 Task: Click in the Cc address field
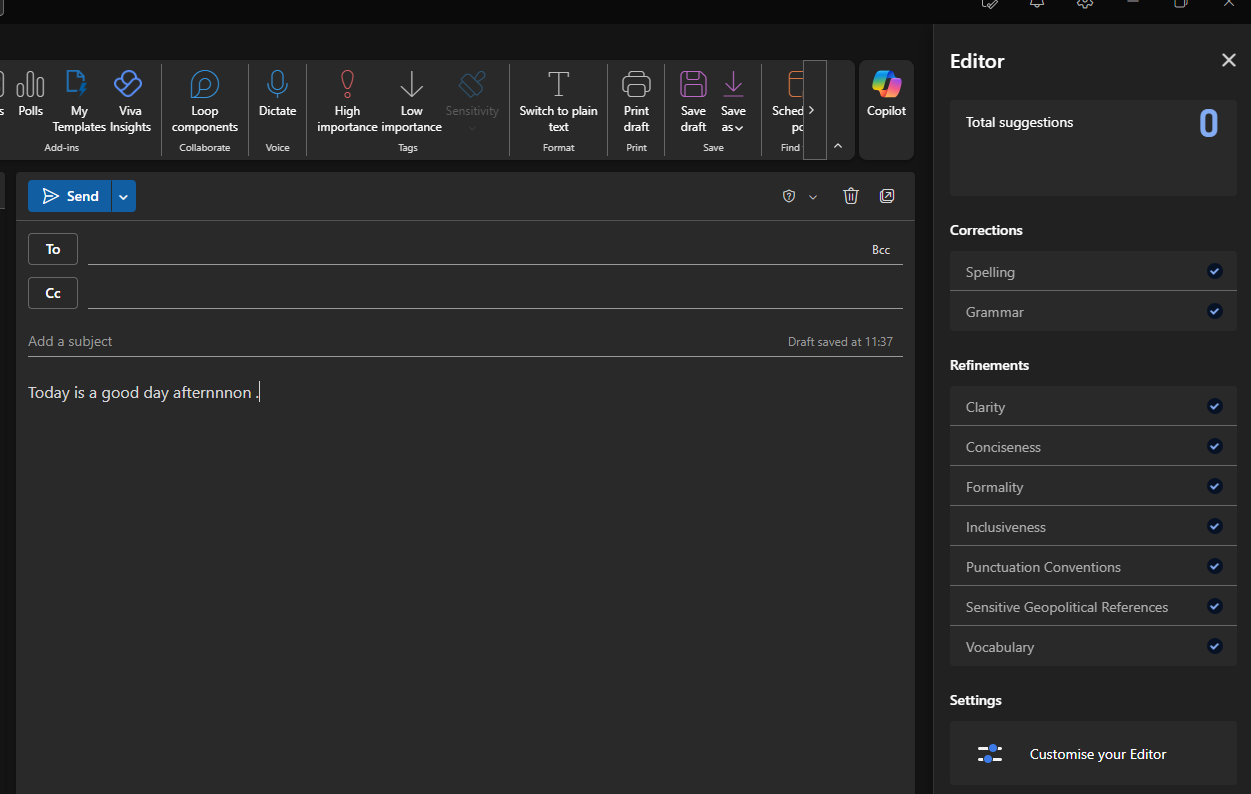495,293
